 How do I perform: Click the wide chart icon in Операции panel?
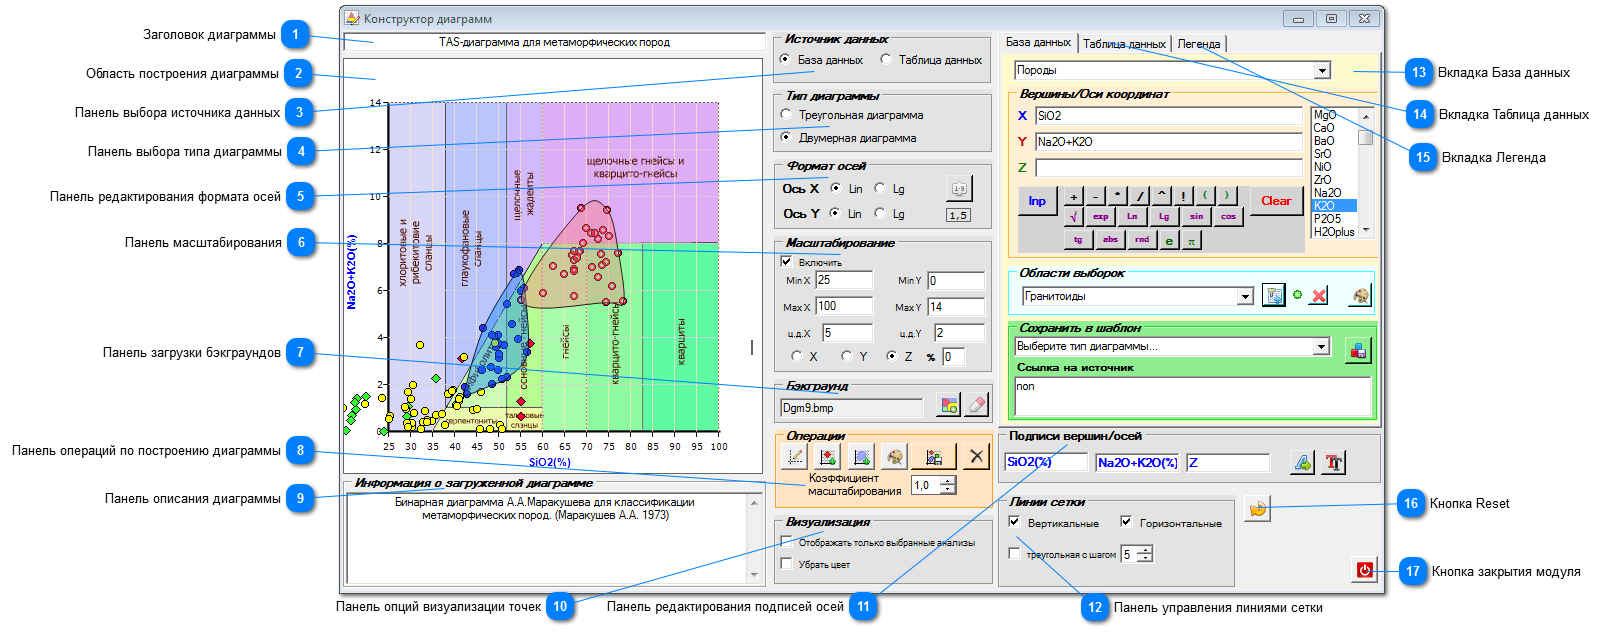[934, 457]
